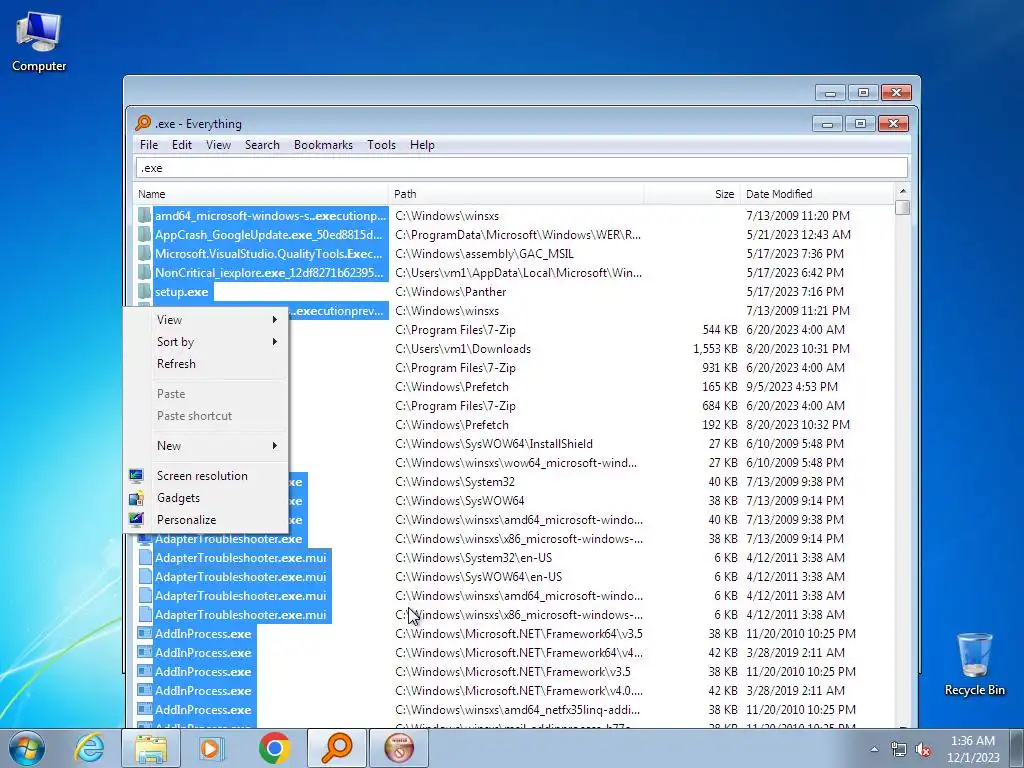Image resolution: width=1024 pixels, height=768 pixels.
Task: Select NonCritical_iexplore.exe entry name
Action: tap(269, 272)
